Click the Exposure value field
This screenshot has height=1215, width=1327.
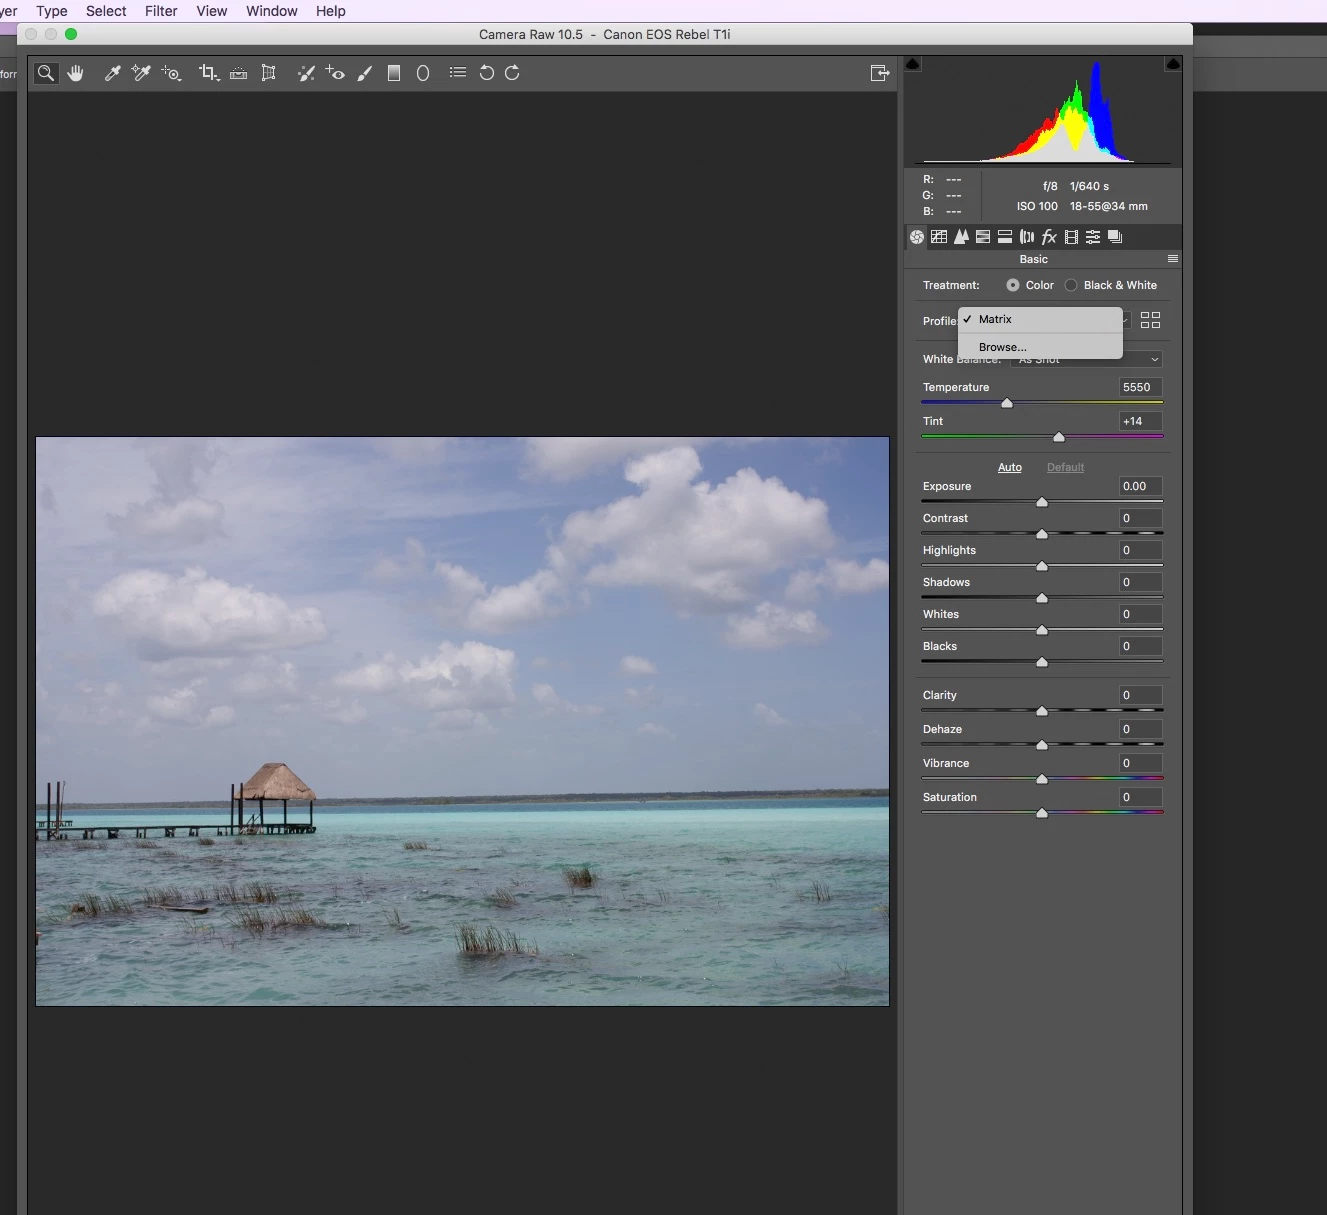(1140, 486)
